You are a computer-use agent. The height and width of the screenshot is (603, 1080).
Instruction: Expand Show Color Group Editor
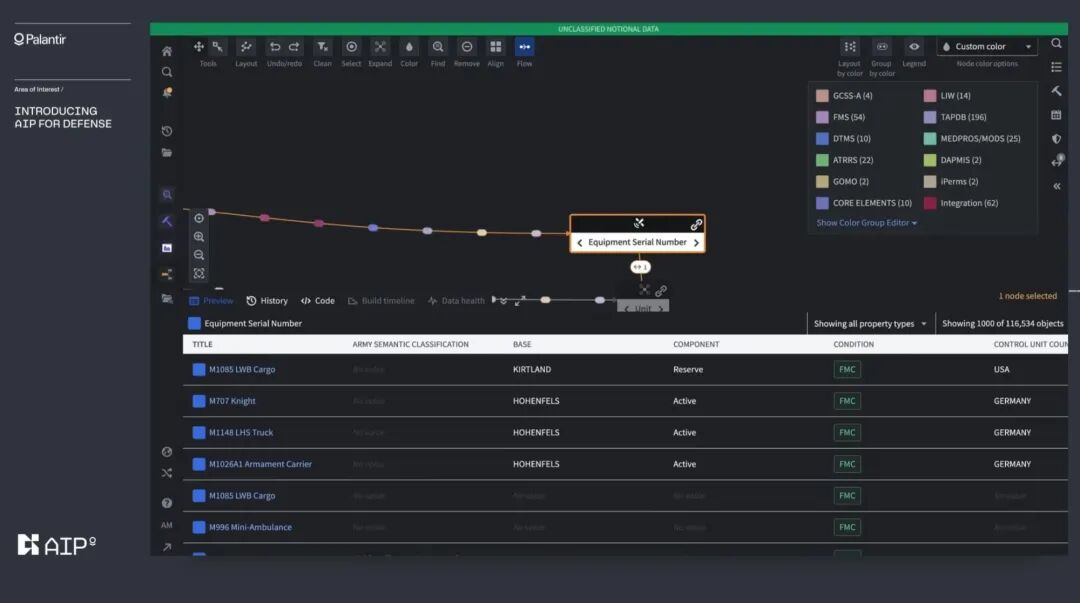point(866,223)
